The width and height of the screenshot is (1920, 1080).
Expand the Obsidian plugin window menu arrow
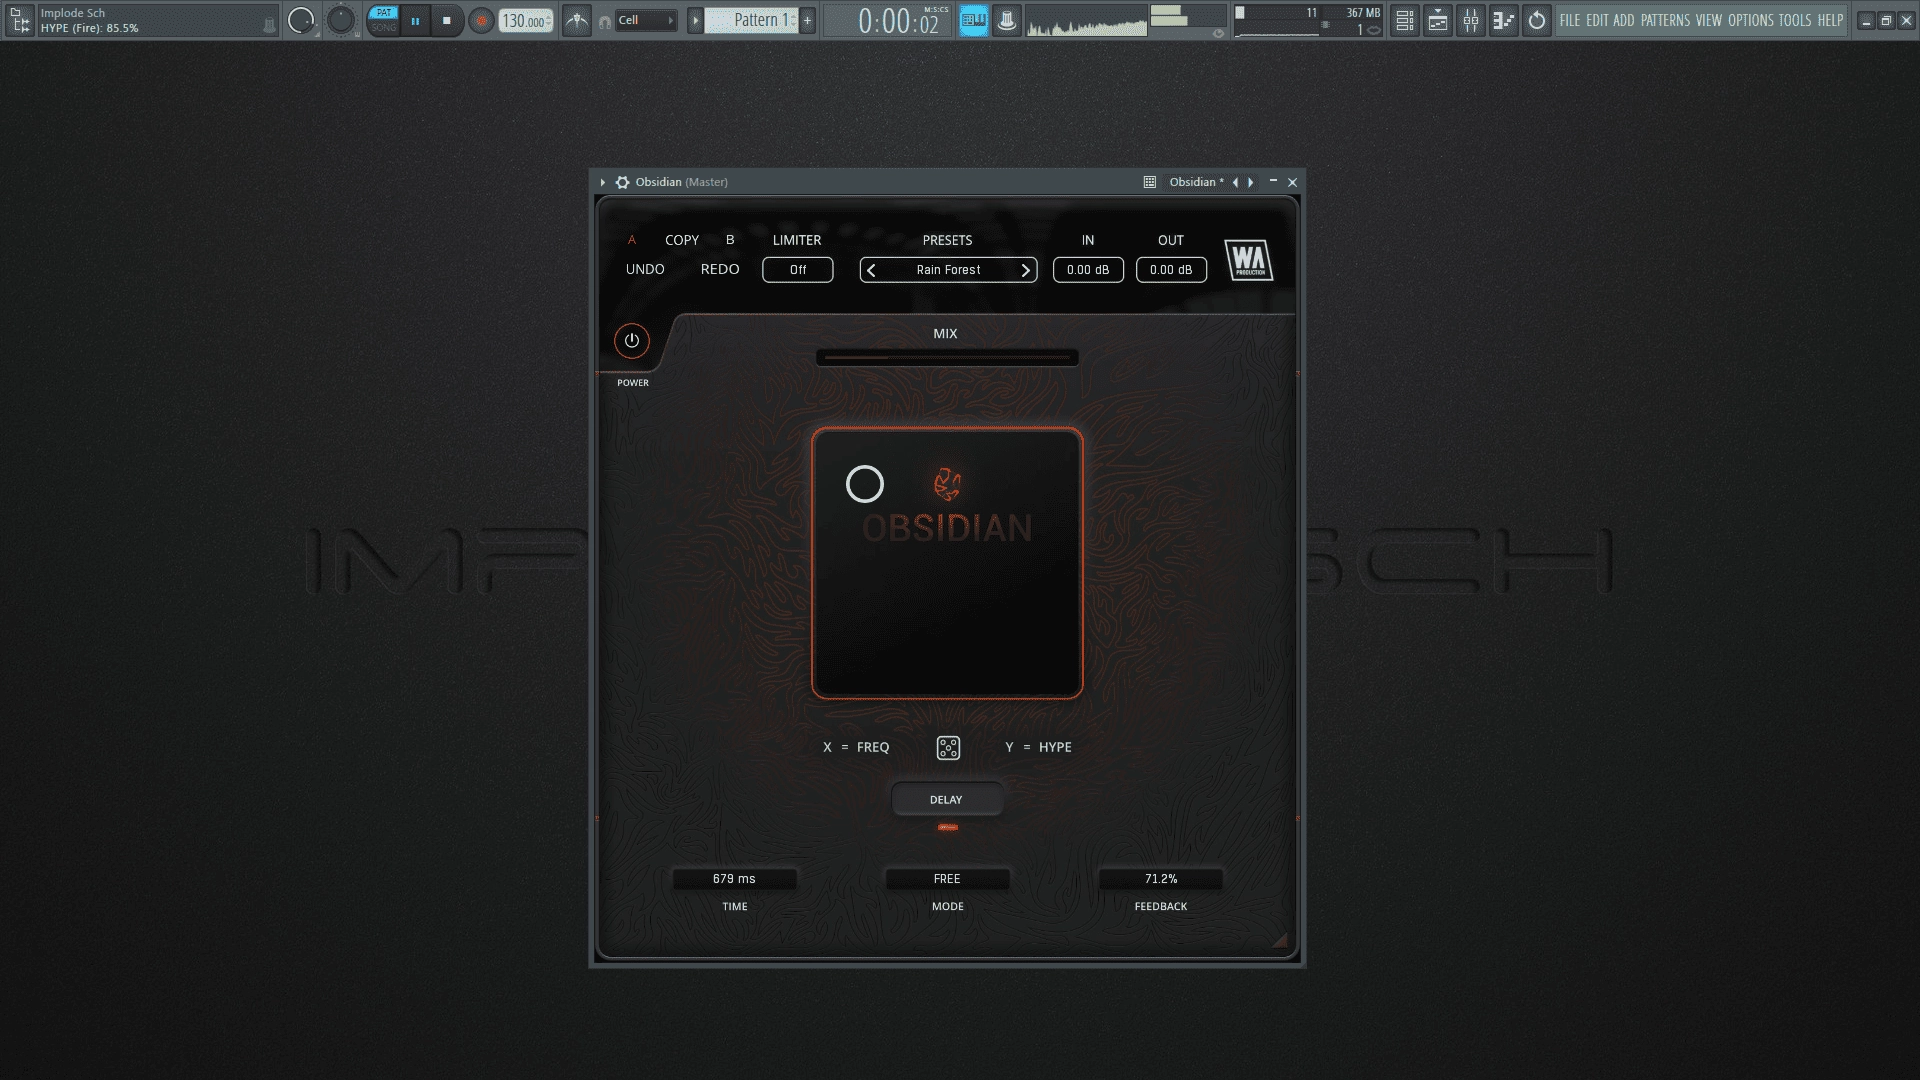[x=603, y=182]
